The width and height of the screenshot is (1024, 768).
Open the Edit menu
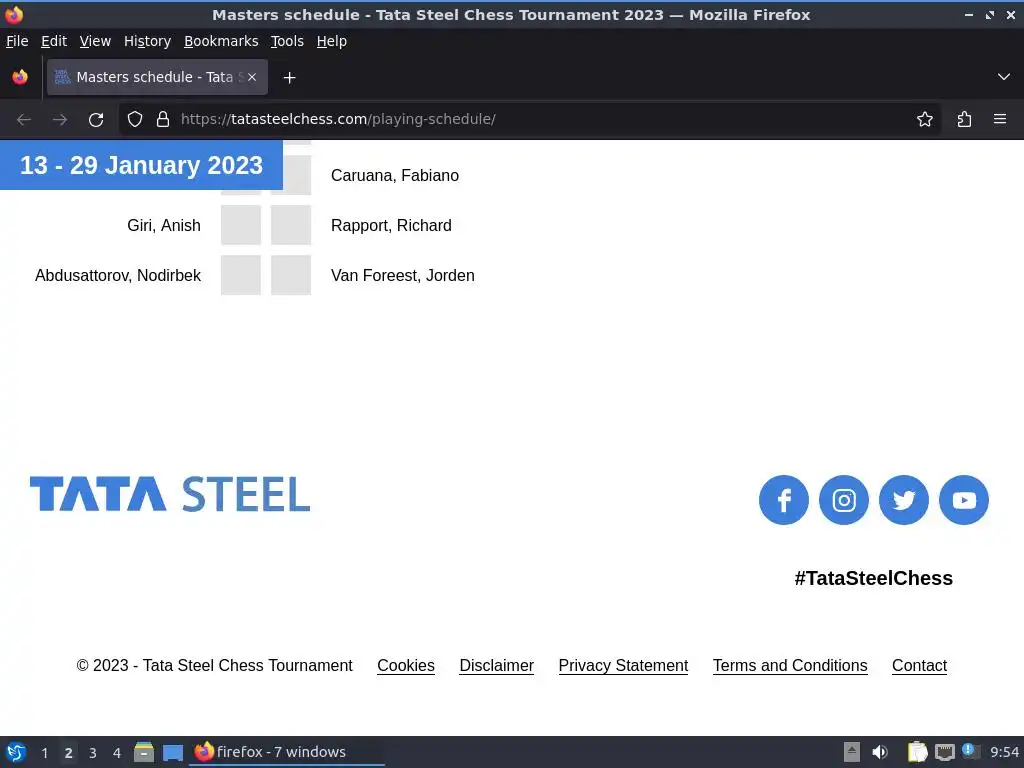(54, 41)
